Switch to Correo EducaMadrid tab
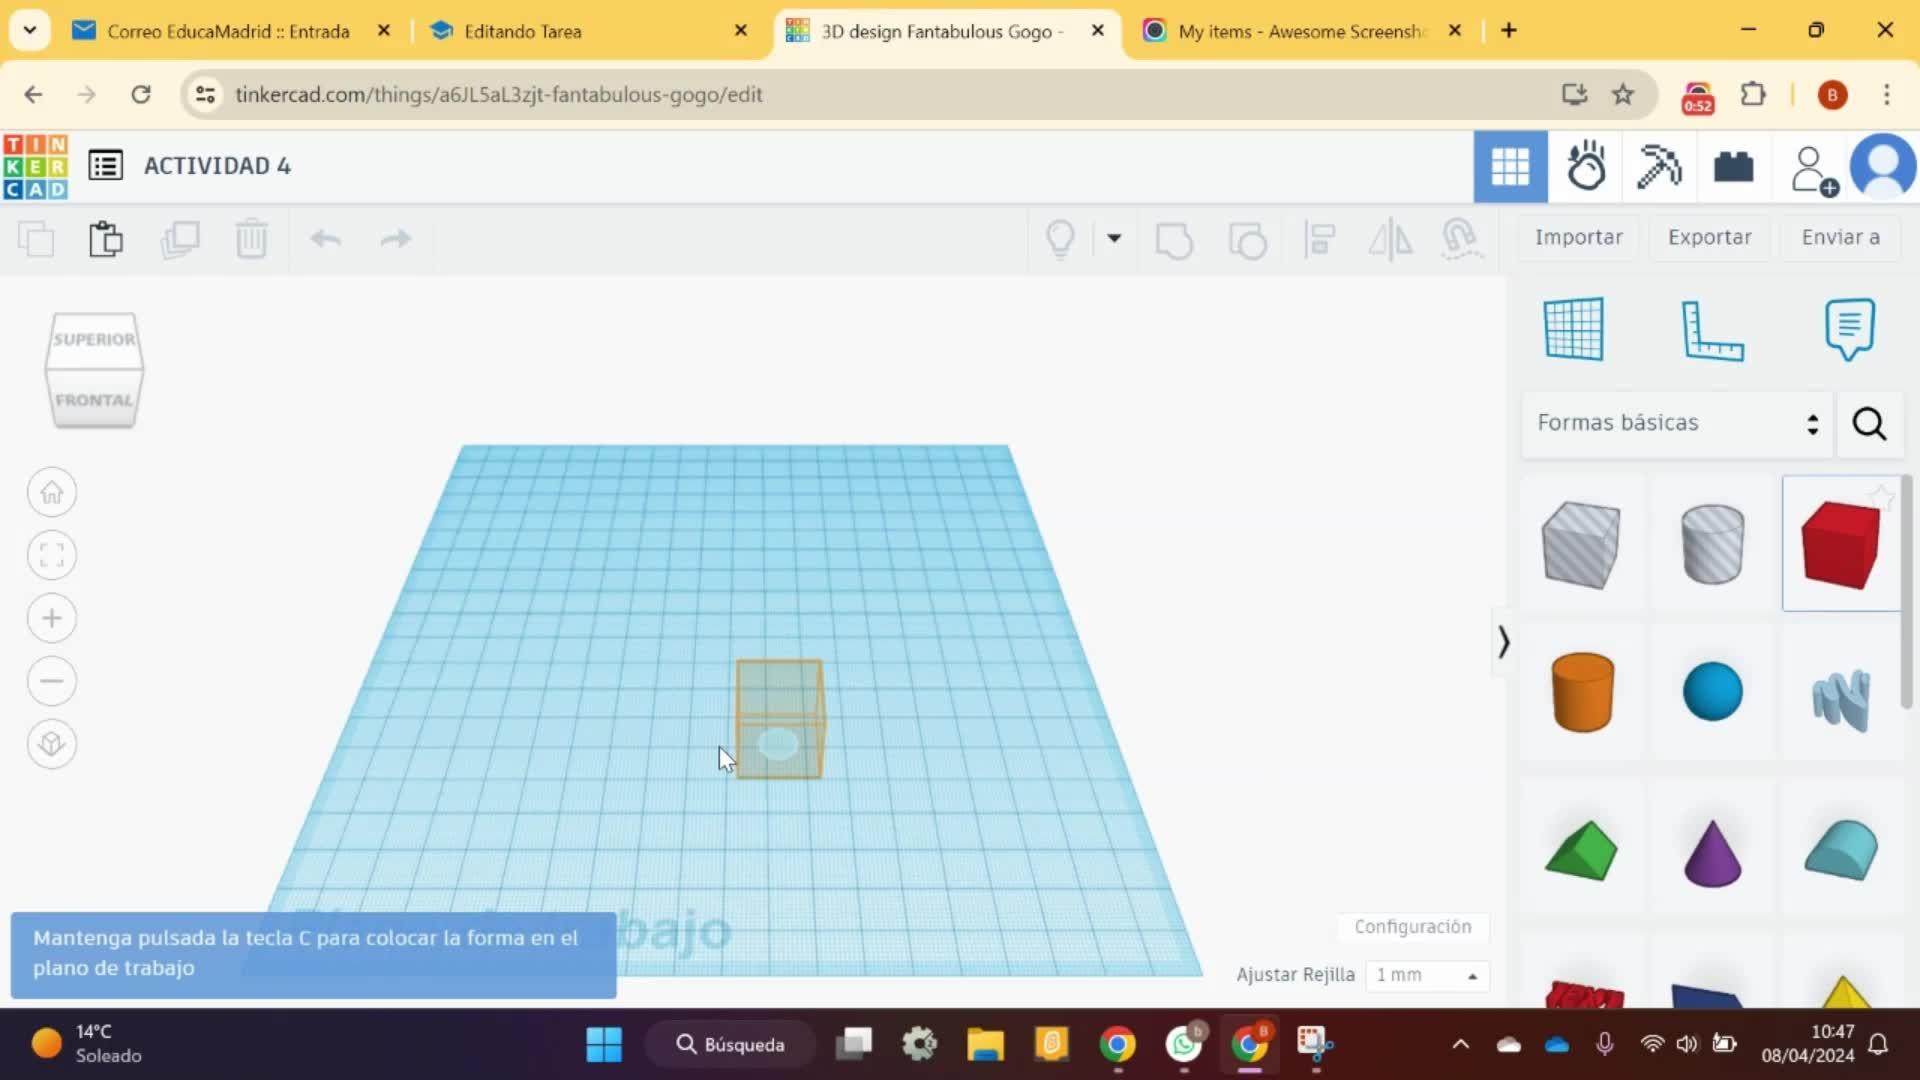This screenshot has height=1080, width=1920. (x=228, y=31)
